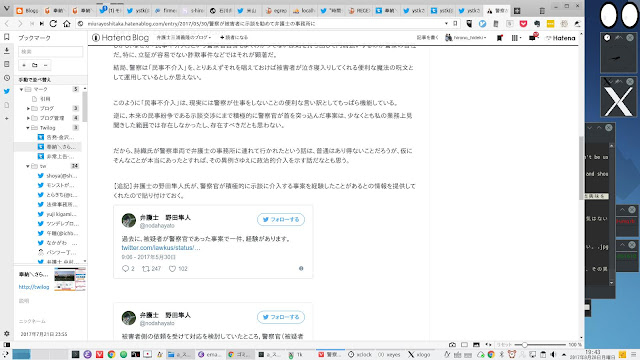Open the History side panel
The height and width of the screenshot is (360, 640).
tap(7, 78)
